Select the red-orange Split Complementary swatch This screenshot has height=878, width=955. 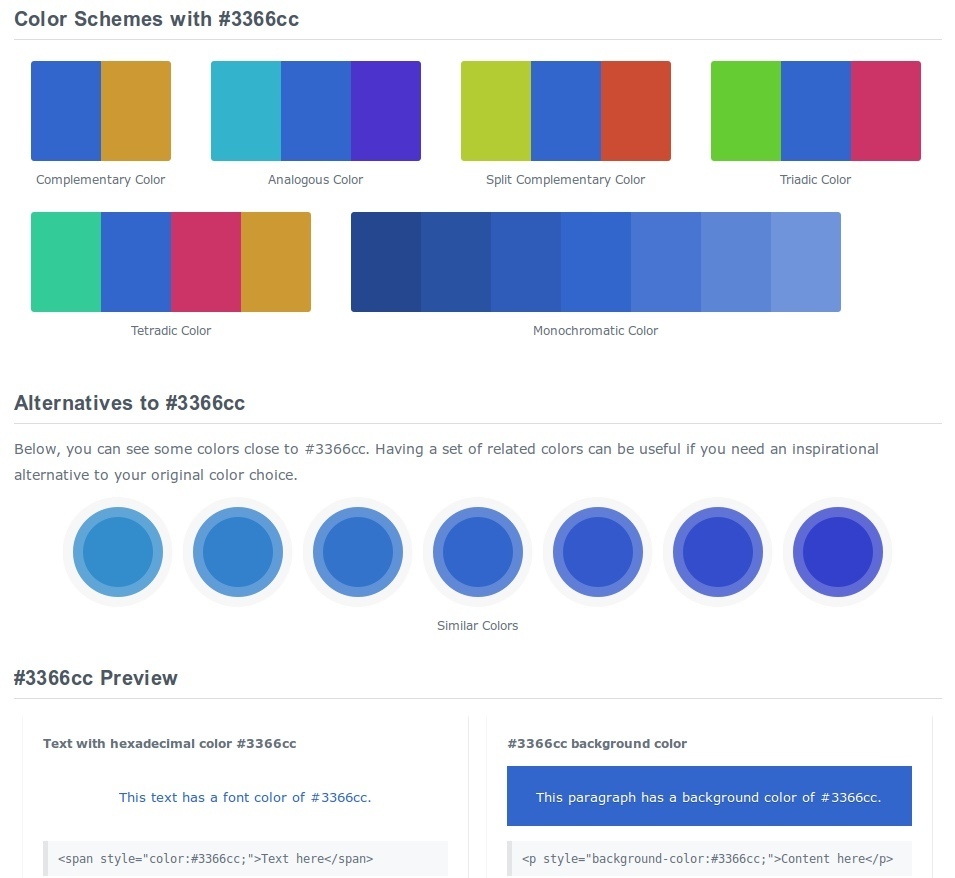pos(636,111)
